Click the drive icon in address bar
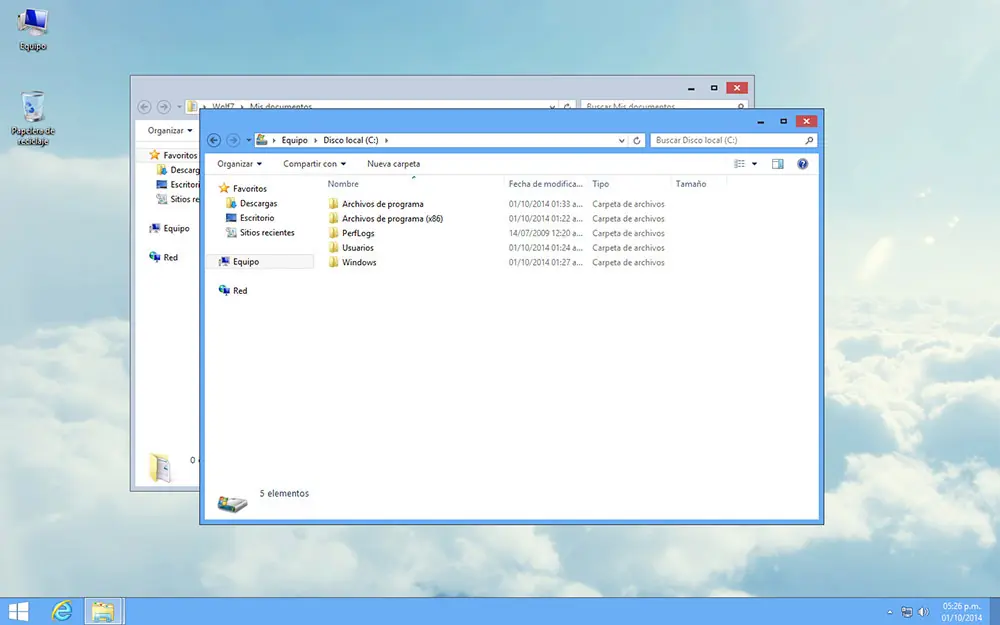 261,140
